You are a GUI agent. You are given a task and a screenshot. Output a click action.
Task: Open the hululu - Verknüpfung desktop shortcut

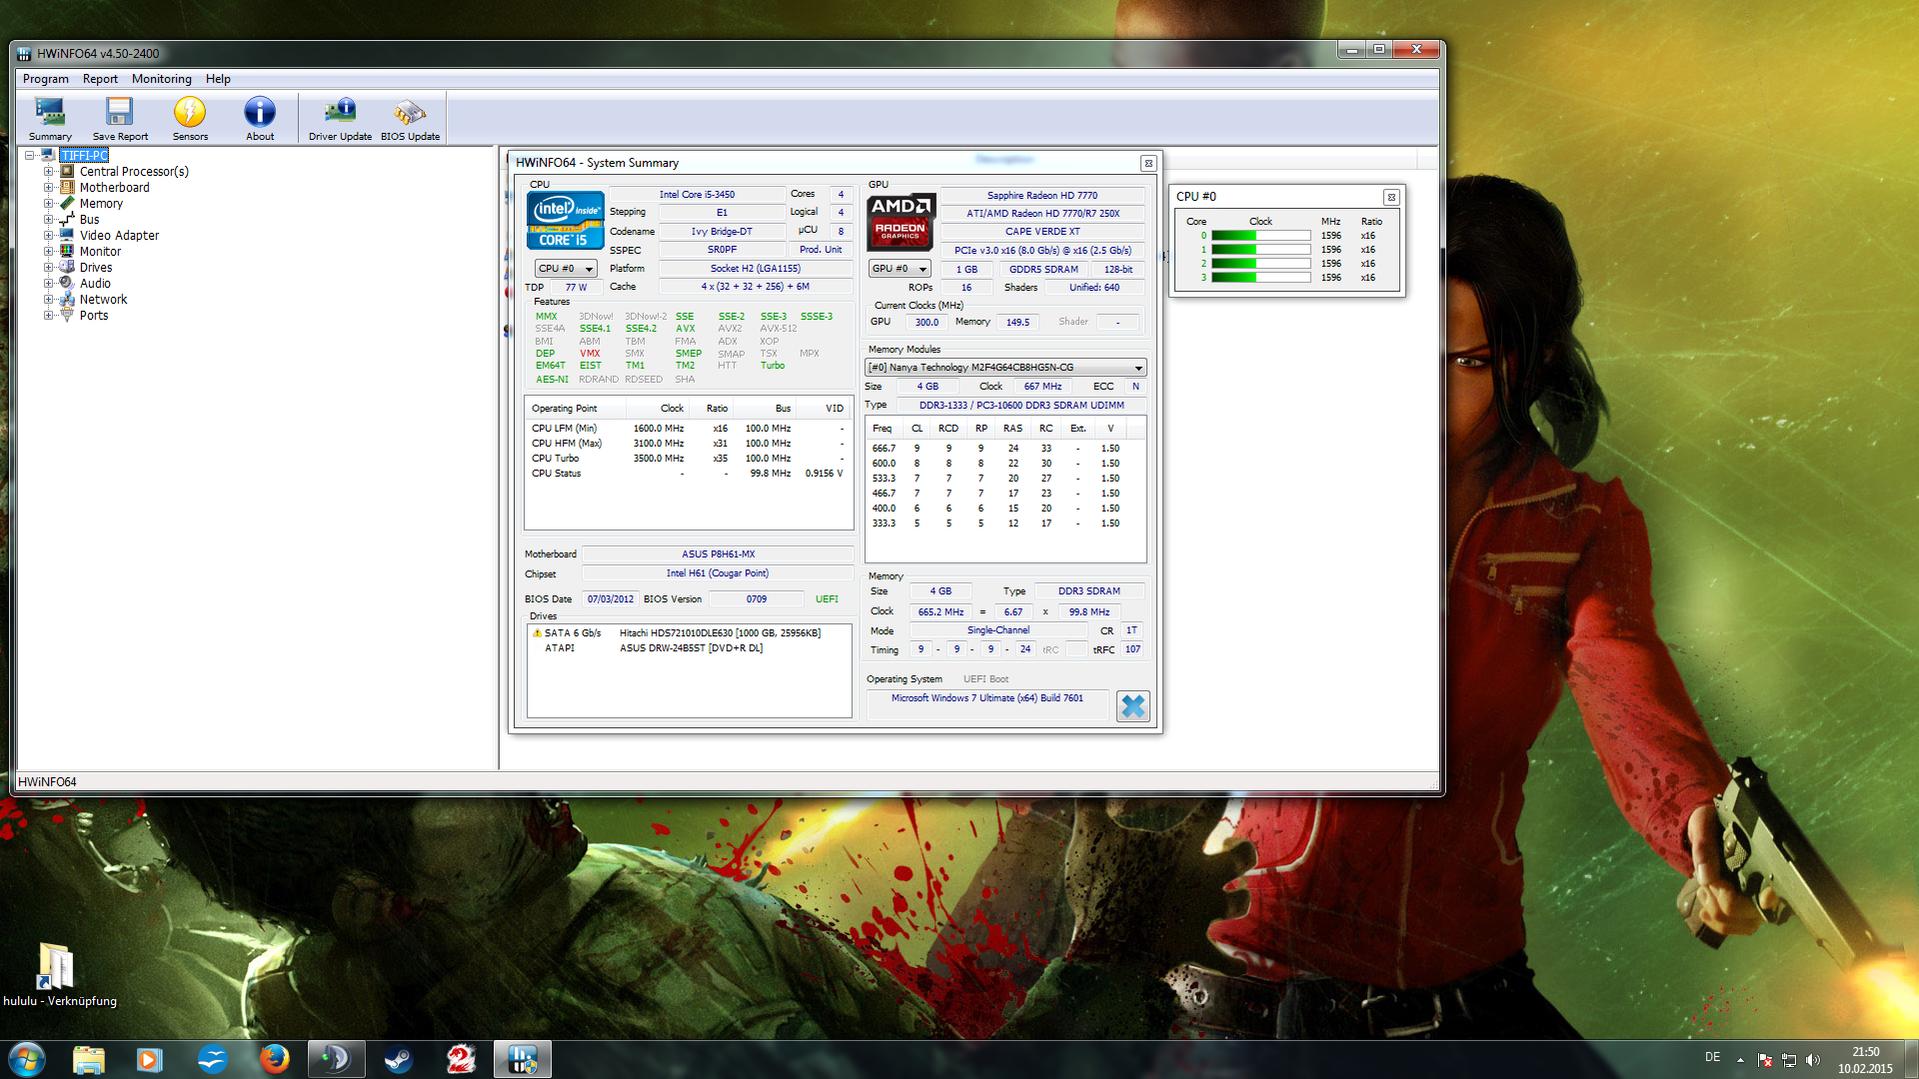pyautogui.click(x=59, y=975)
